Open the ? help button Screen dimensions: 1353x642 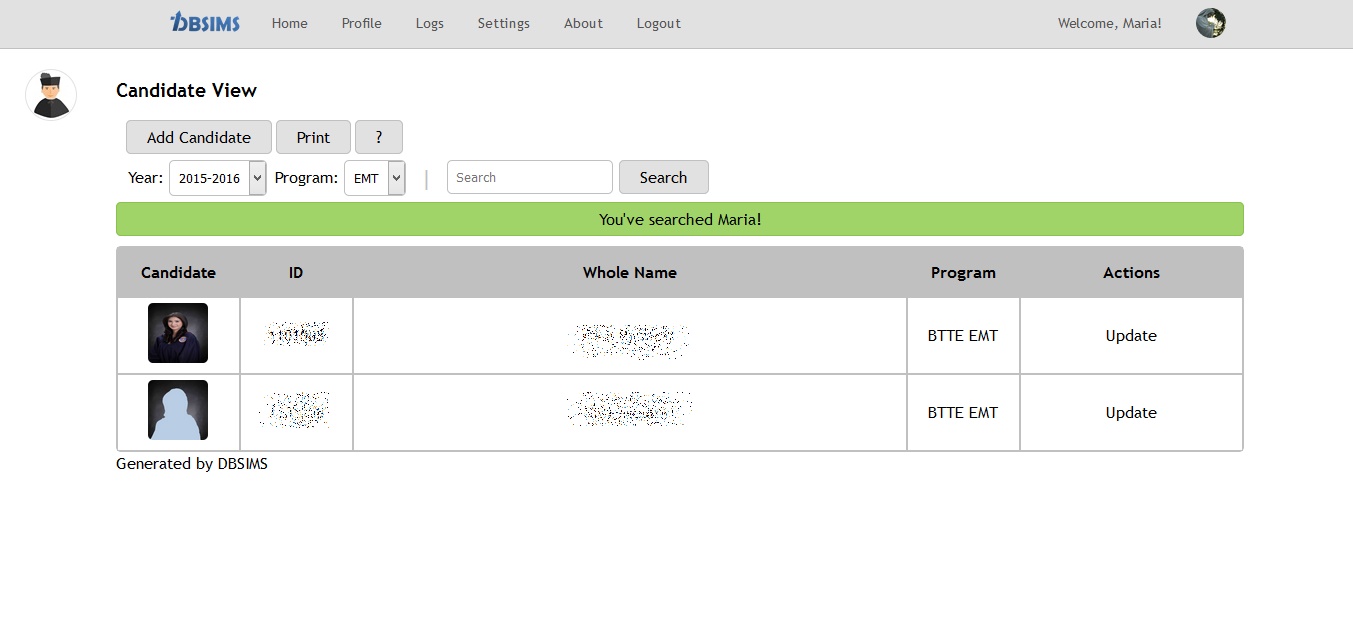click(379, 137)
